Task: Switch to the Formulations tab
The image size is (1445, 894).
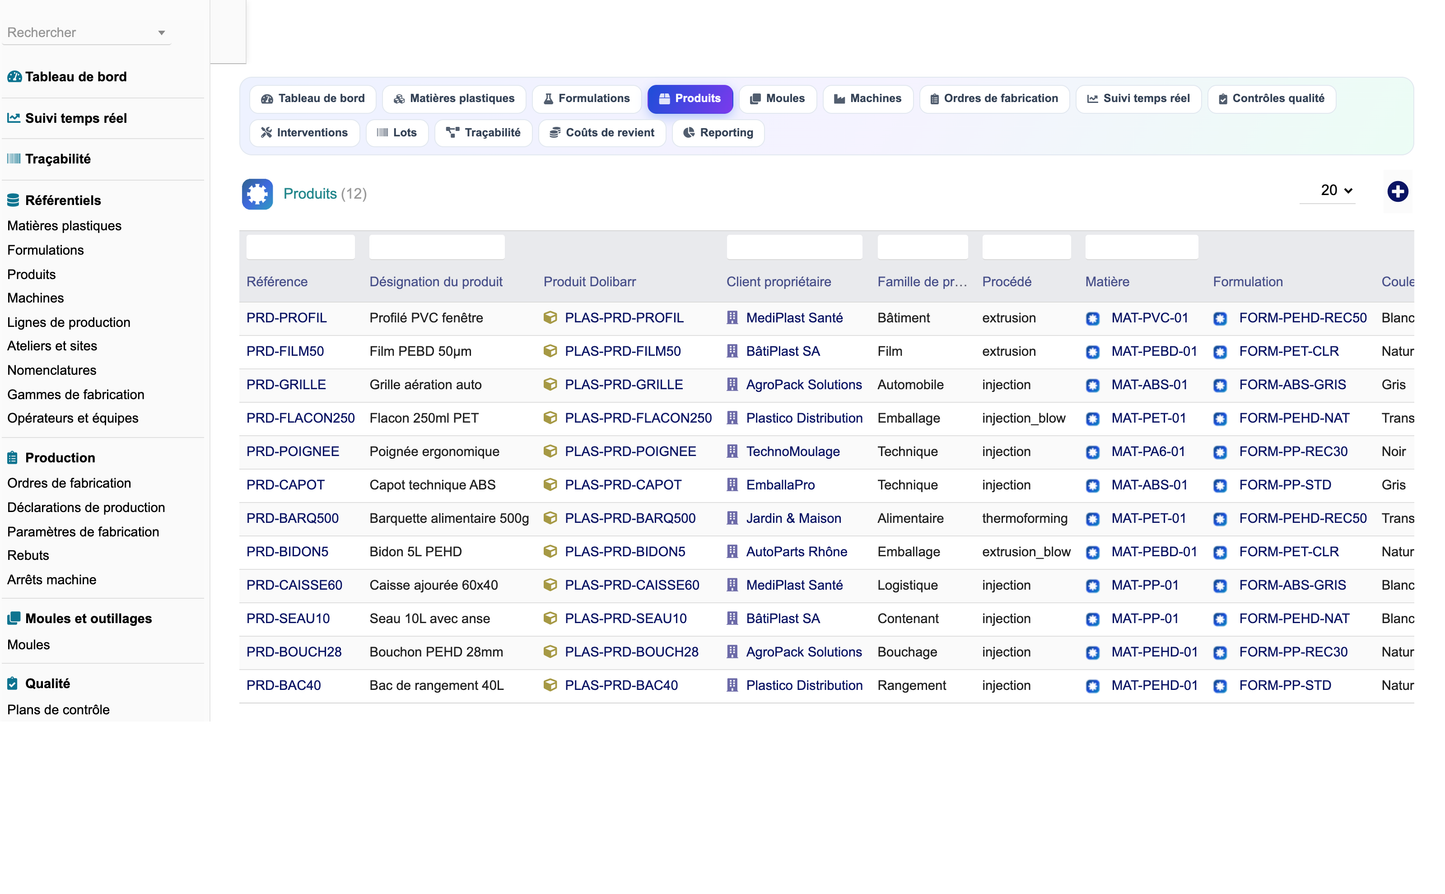Action: click(x=587, y=99)
